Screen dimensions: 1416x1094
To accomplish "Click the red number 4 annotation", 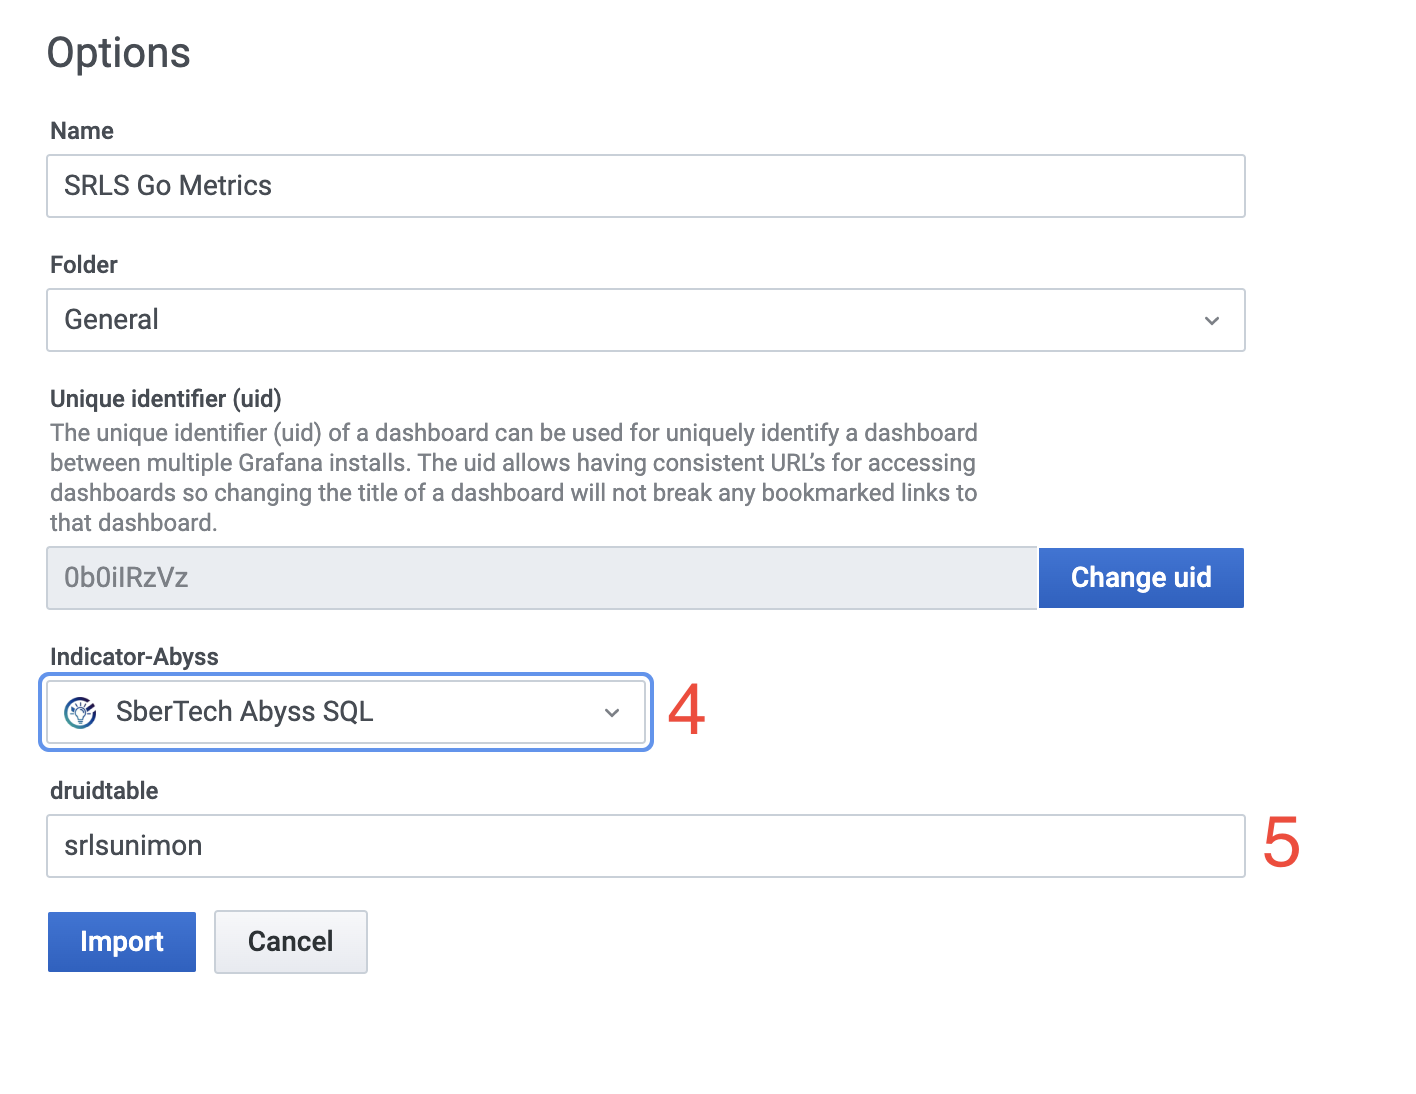I will coord(686,710).
